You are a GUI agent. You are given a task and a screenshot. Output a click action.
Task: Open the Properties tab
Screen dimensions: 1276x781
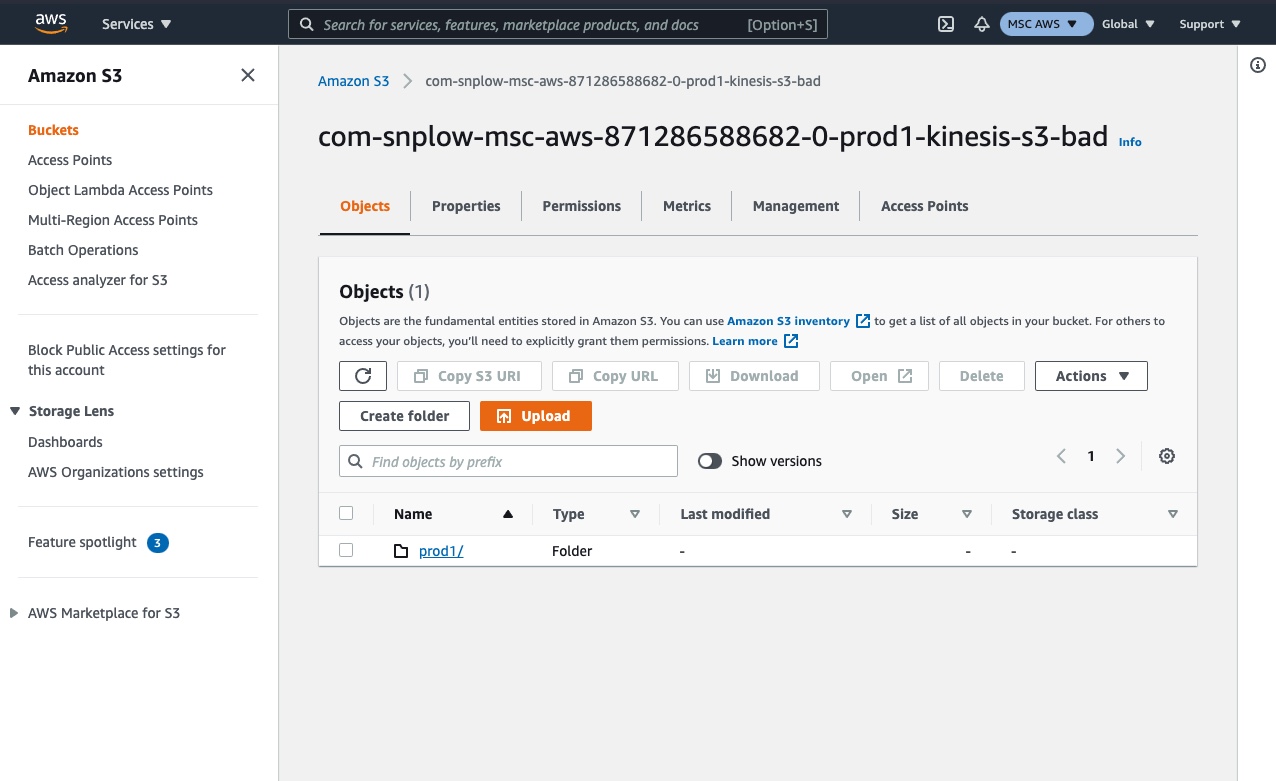click(x=466, y=206)
